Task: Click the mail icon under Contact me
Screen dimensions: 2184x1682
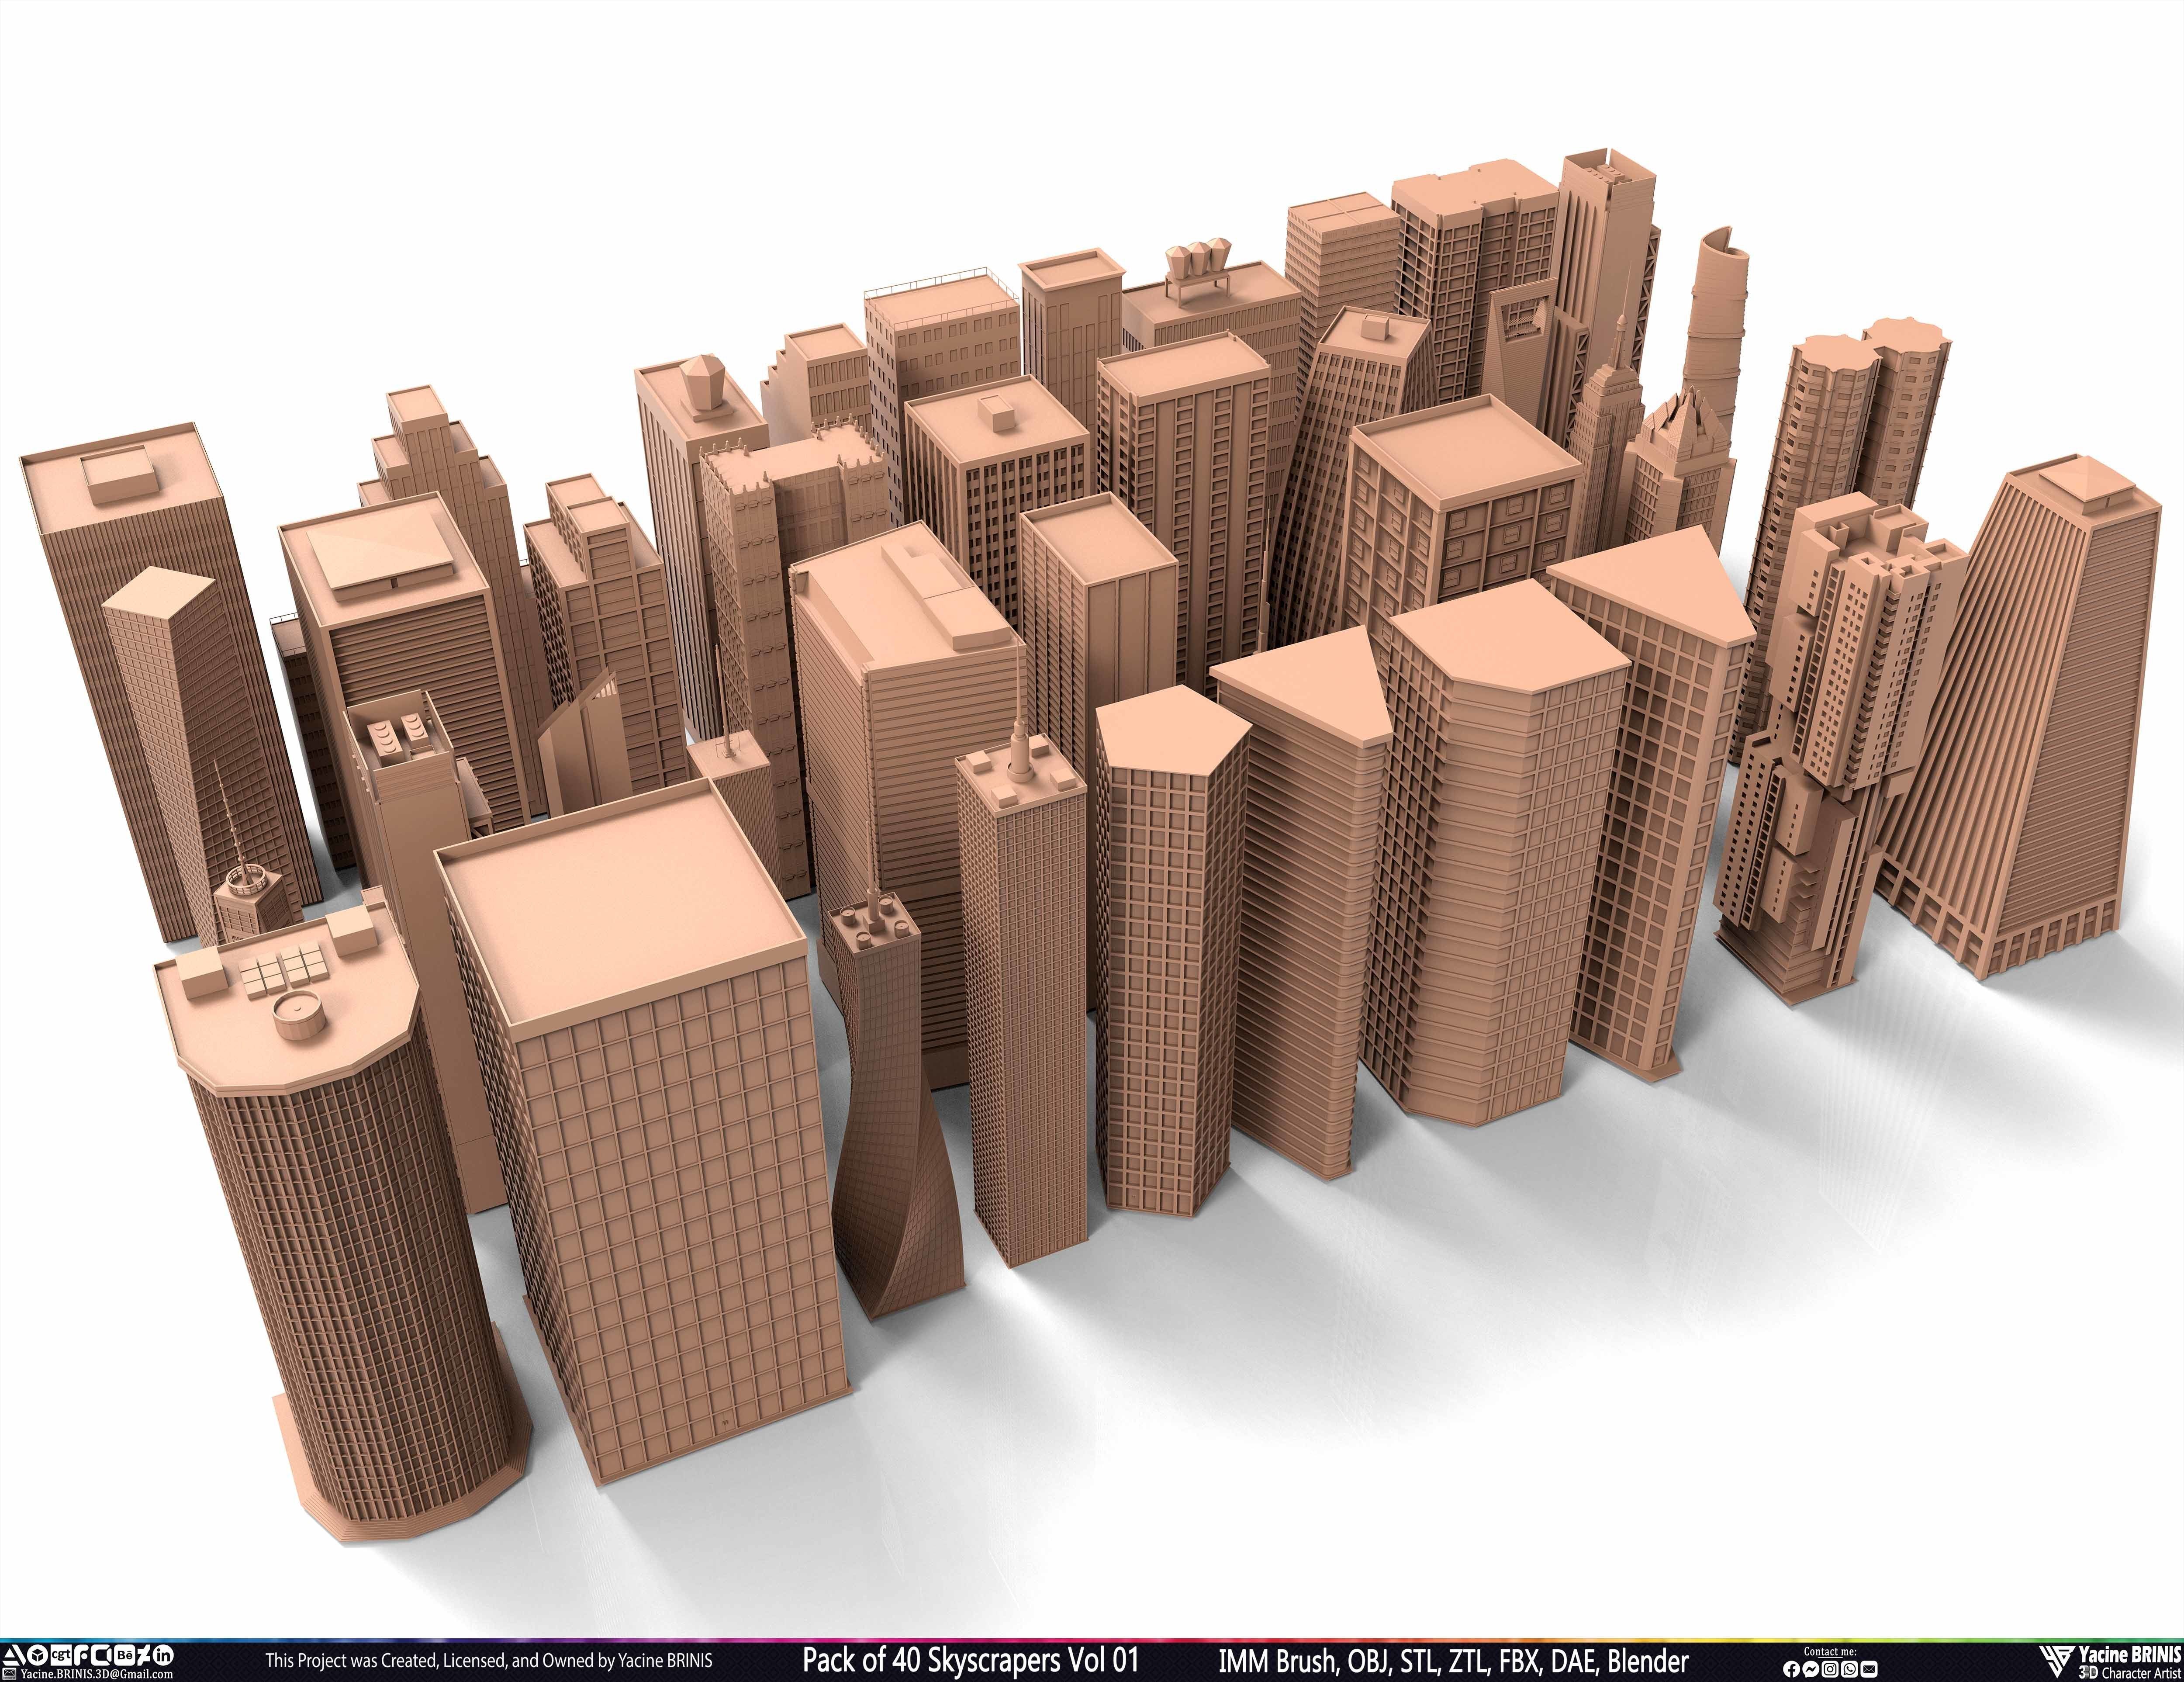Action: click(x=1869, y=1669)
